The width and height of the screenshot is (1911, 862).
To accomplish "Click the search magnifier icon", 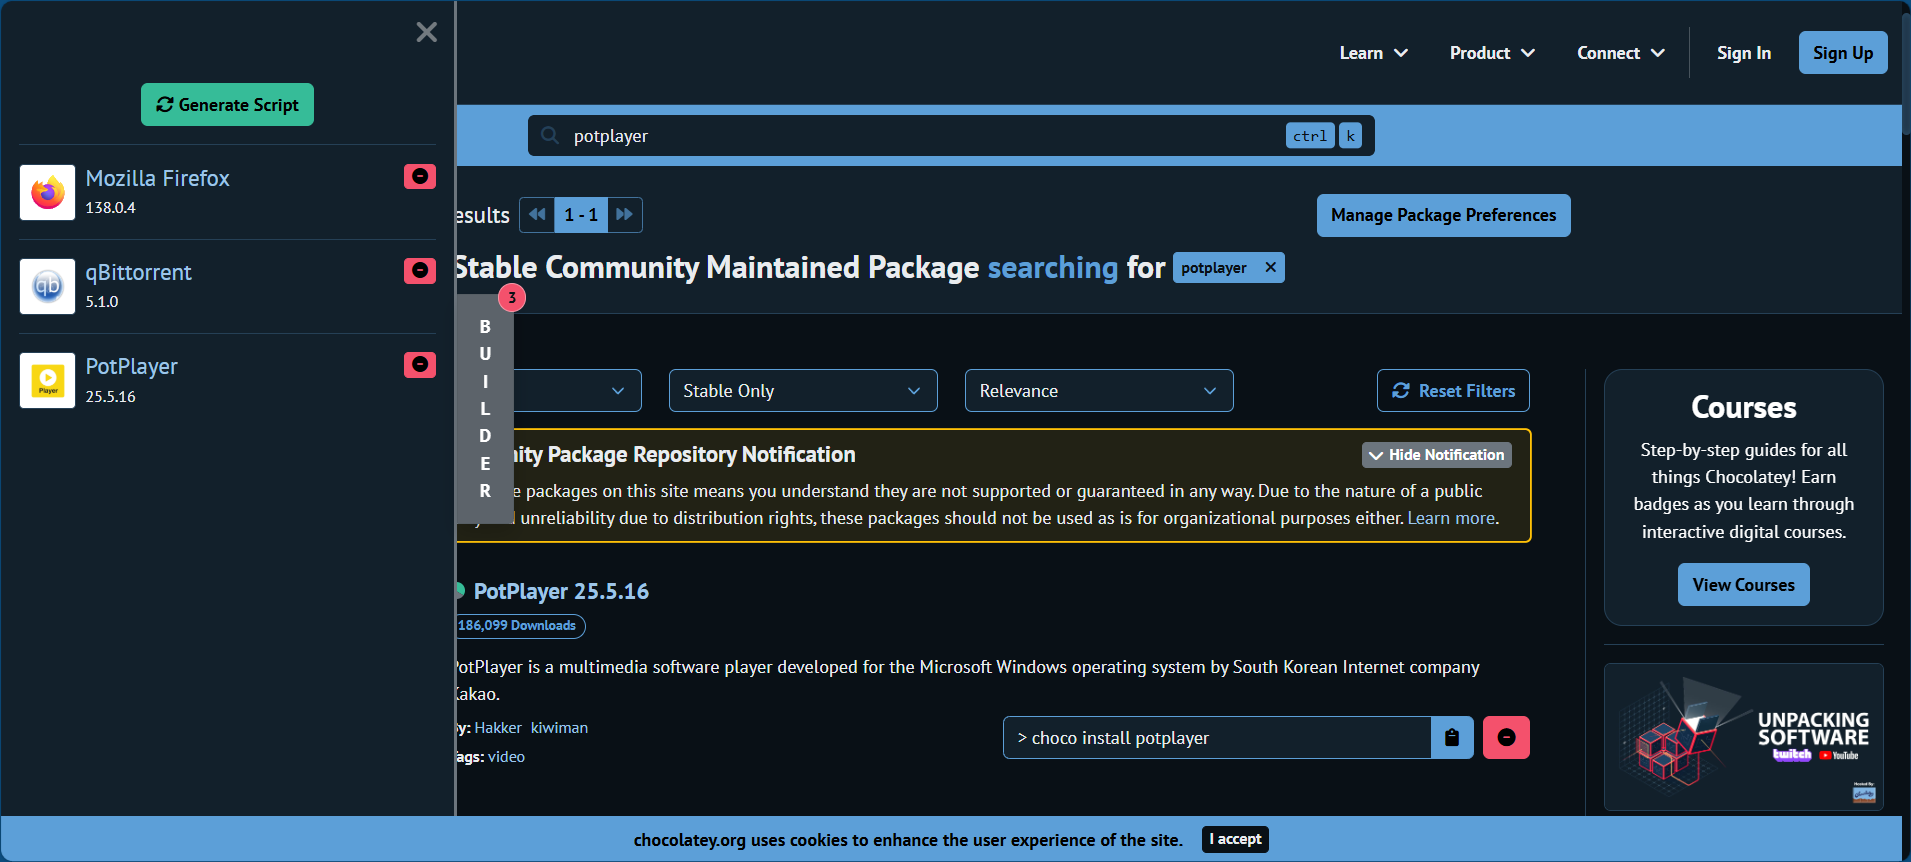I will 549,135.
